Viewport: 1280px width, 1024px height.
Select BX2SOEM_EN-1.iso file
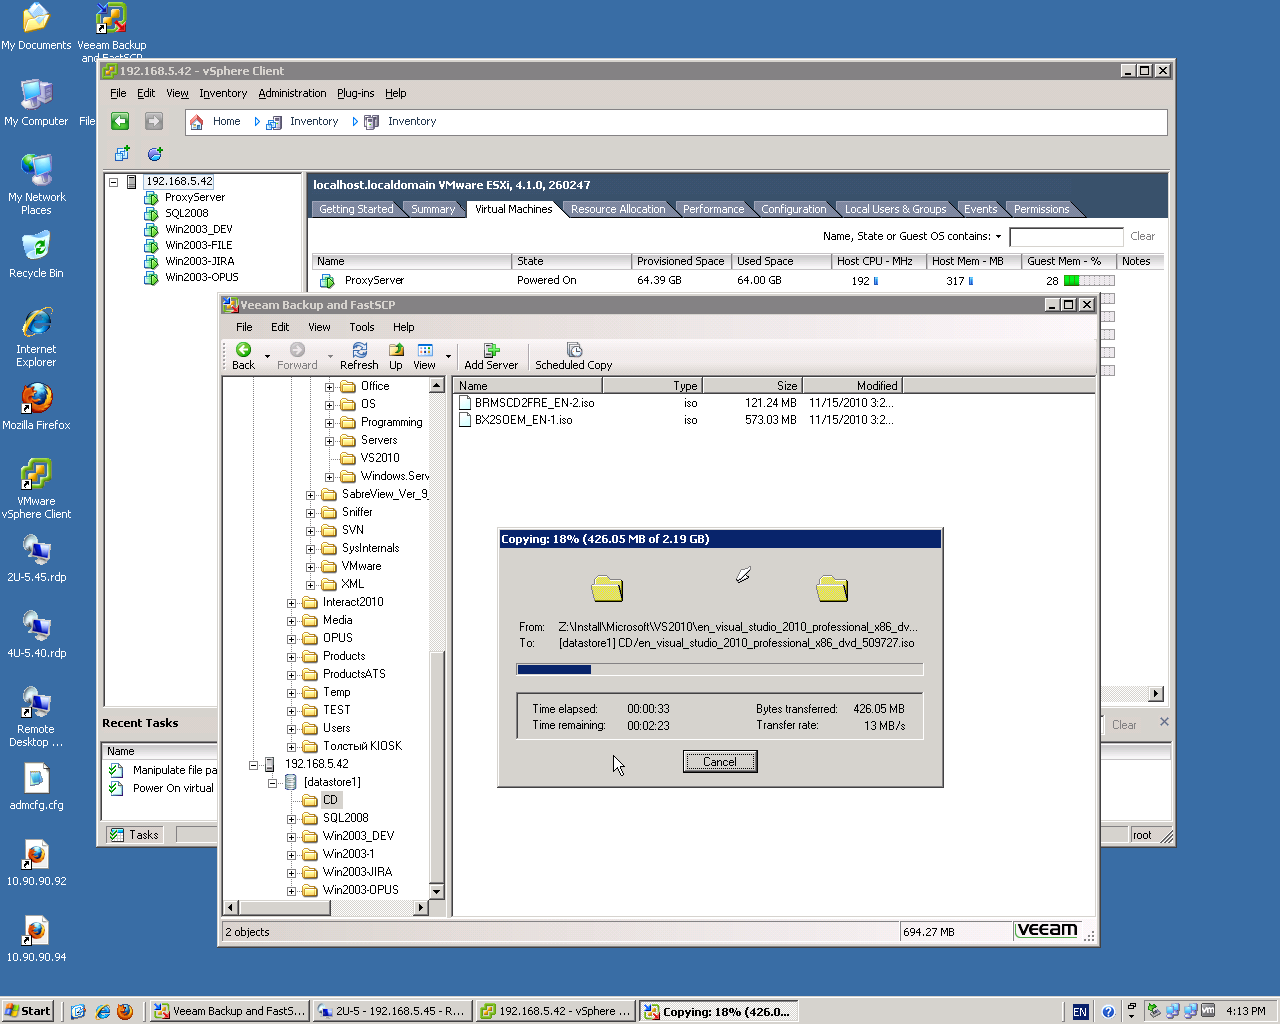516,420
